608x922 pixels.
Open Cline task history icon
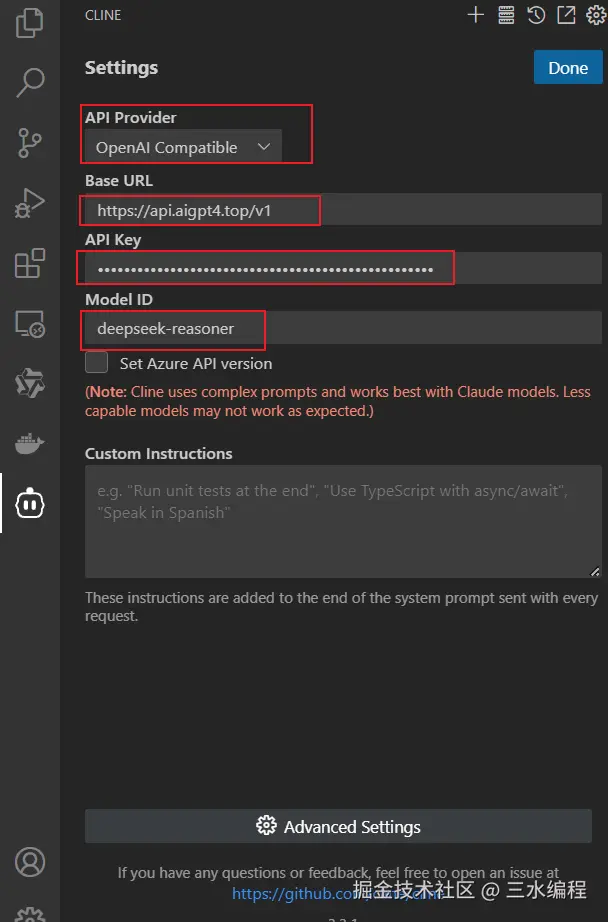(x=536, y=15)
